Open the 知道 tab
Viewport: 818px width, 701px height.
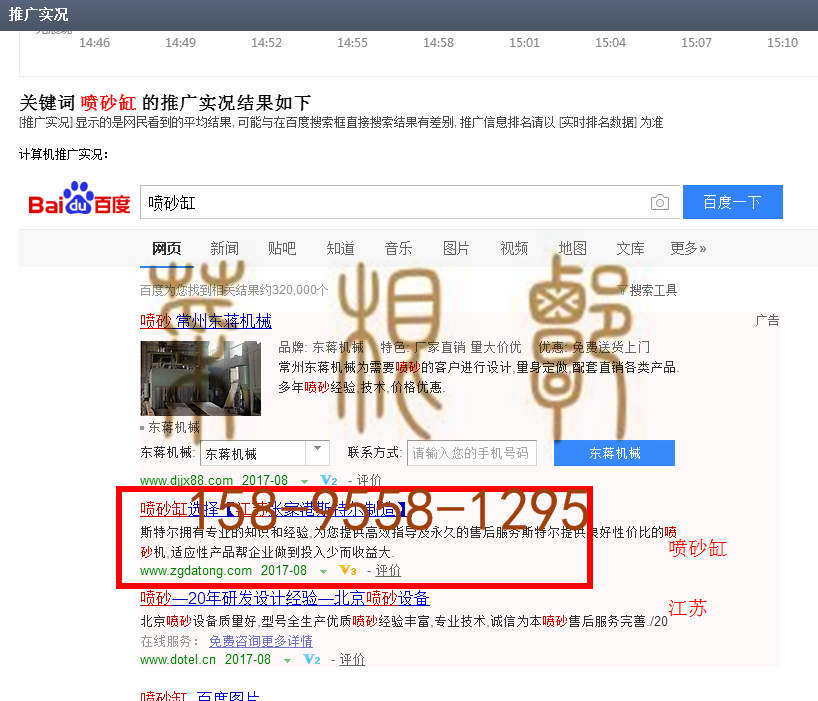[x=340, y=248]
